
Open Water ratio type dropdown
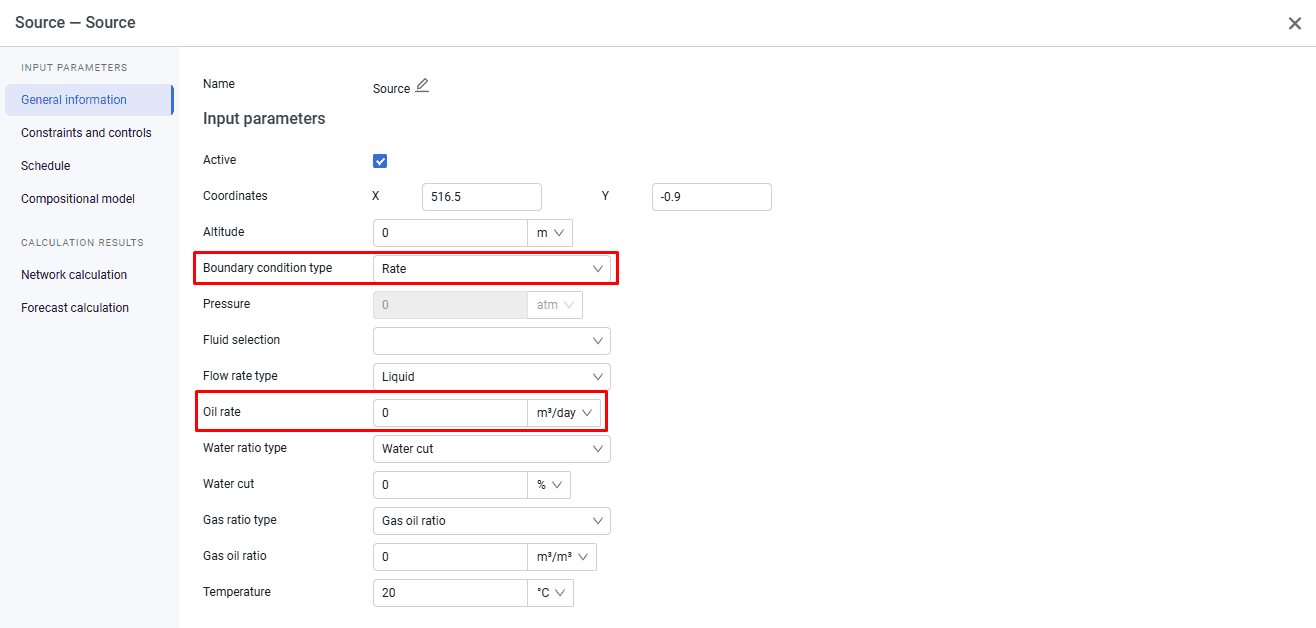point(491,449)
